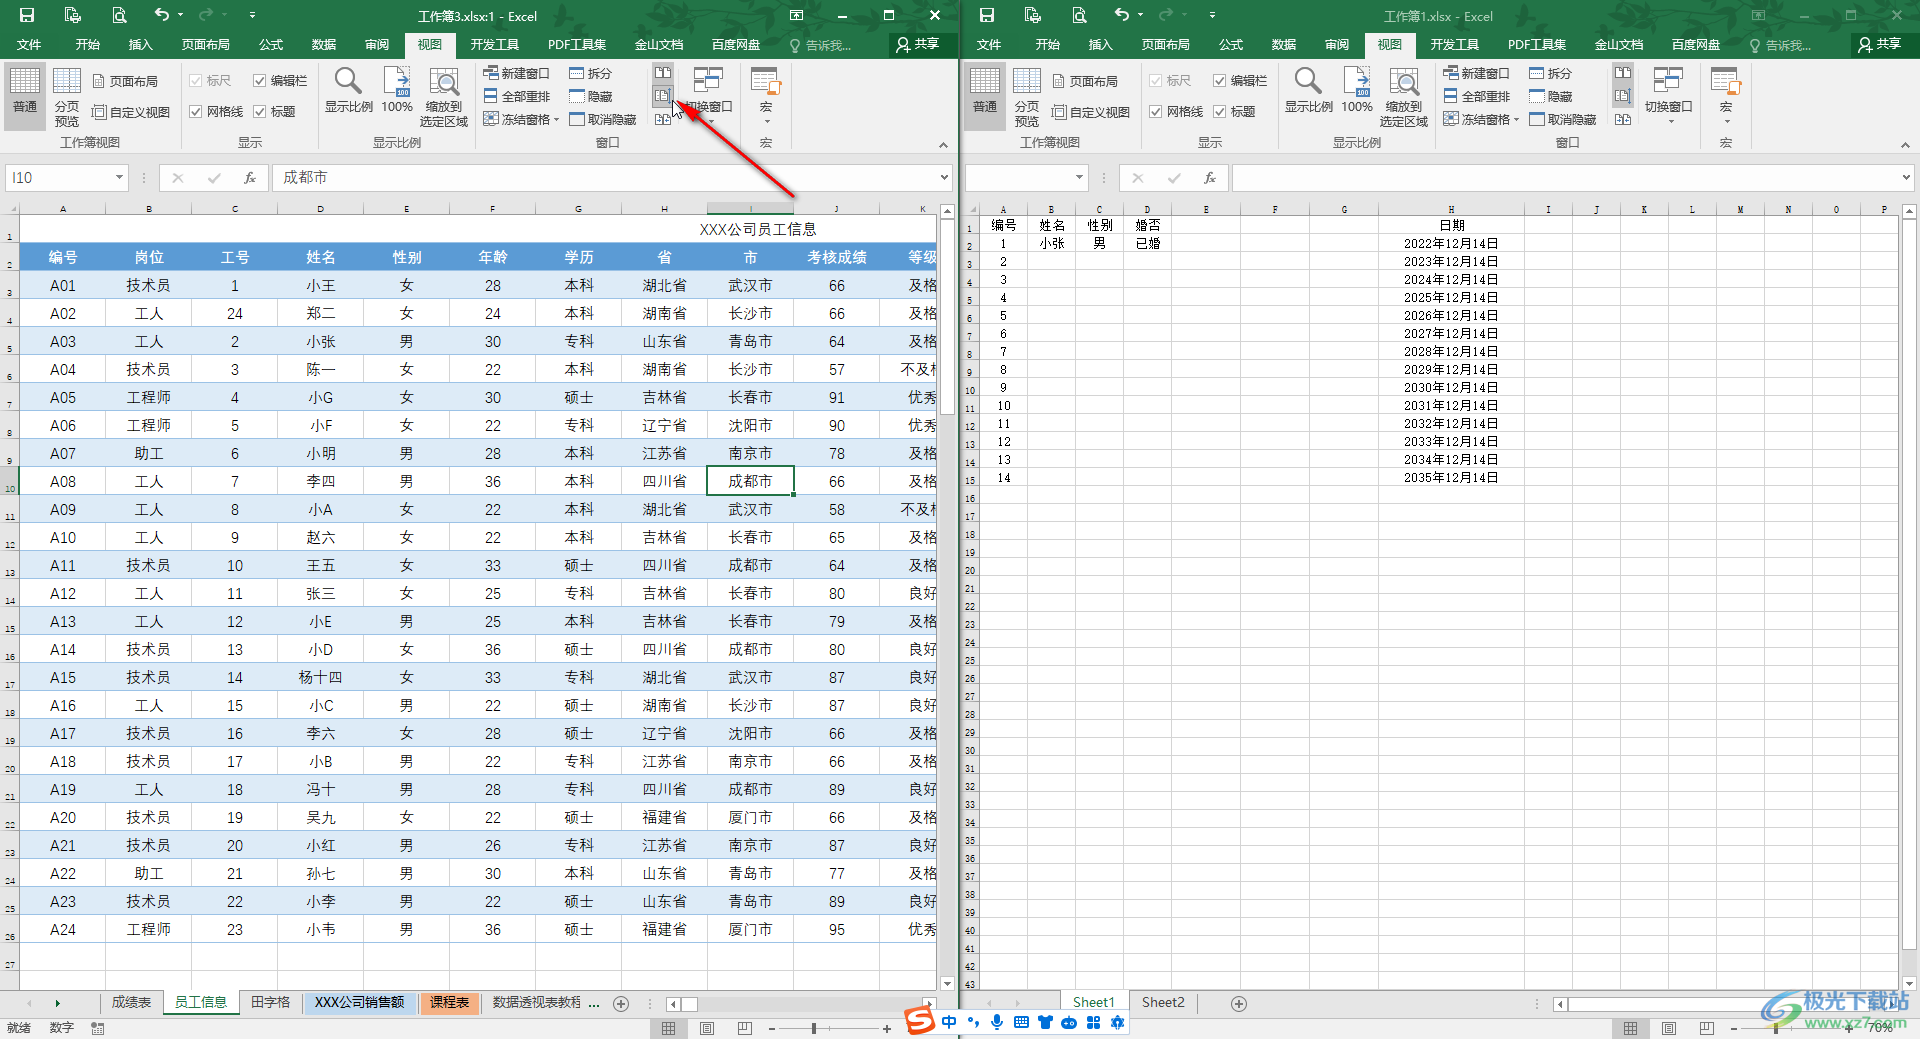The width and height of the screenshot is (1920, 1039).
Task: Toggle 标题 checkbox in right window
Action: [x=1234, y=112]
